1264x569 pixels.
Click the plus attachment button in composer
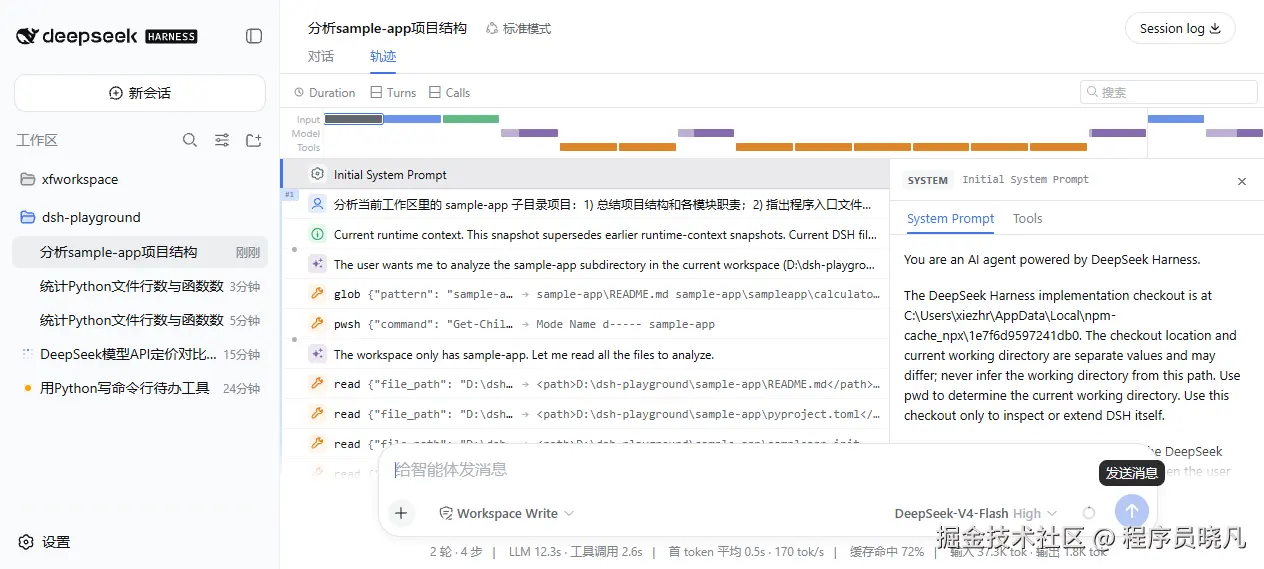coord(401,513)
